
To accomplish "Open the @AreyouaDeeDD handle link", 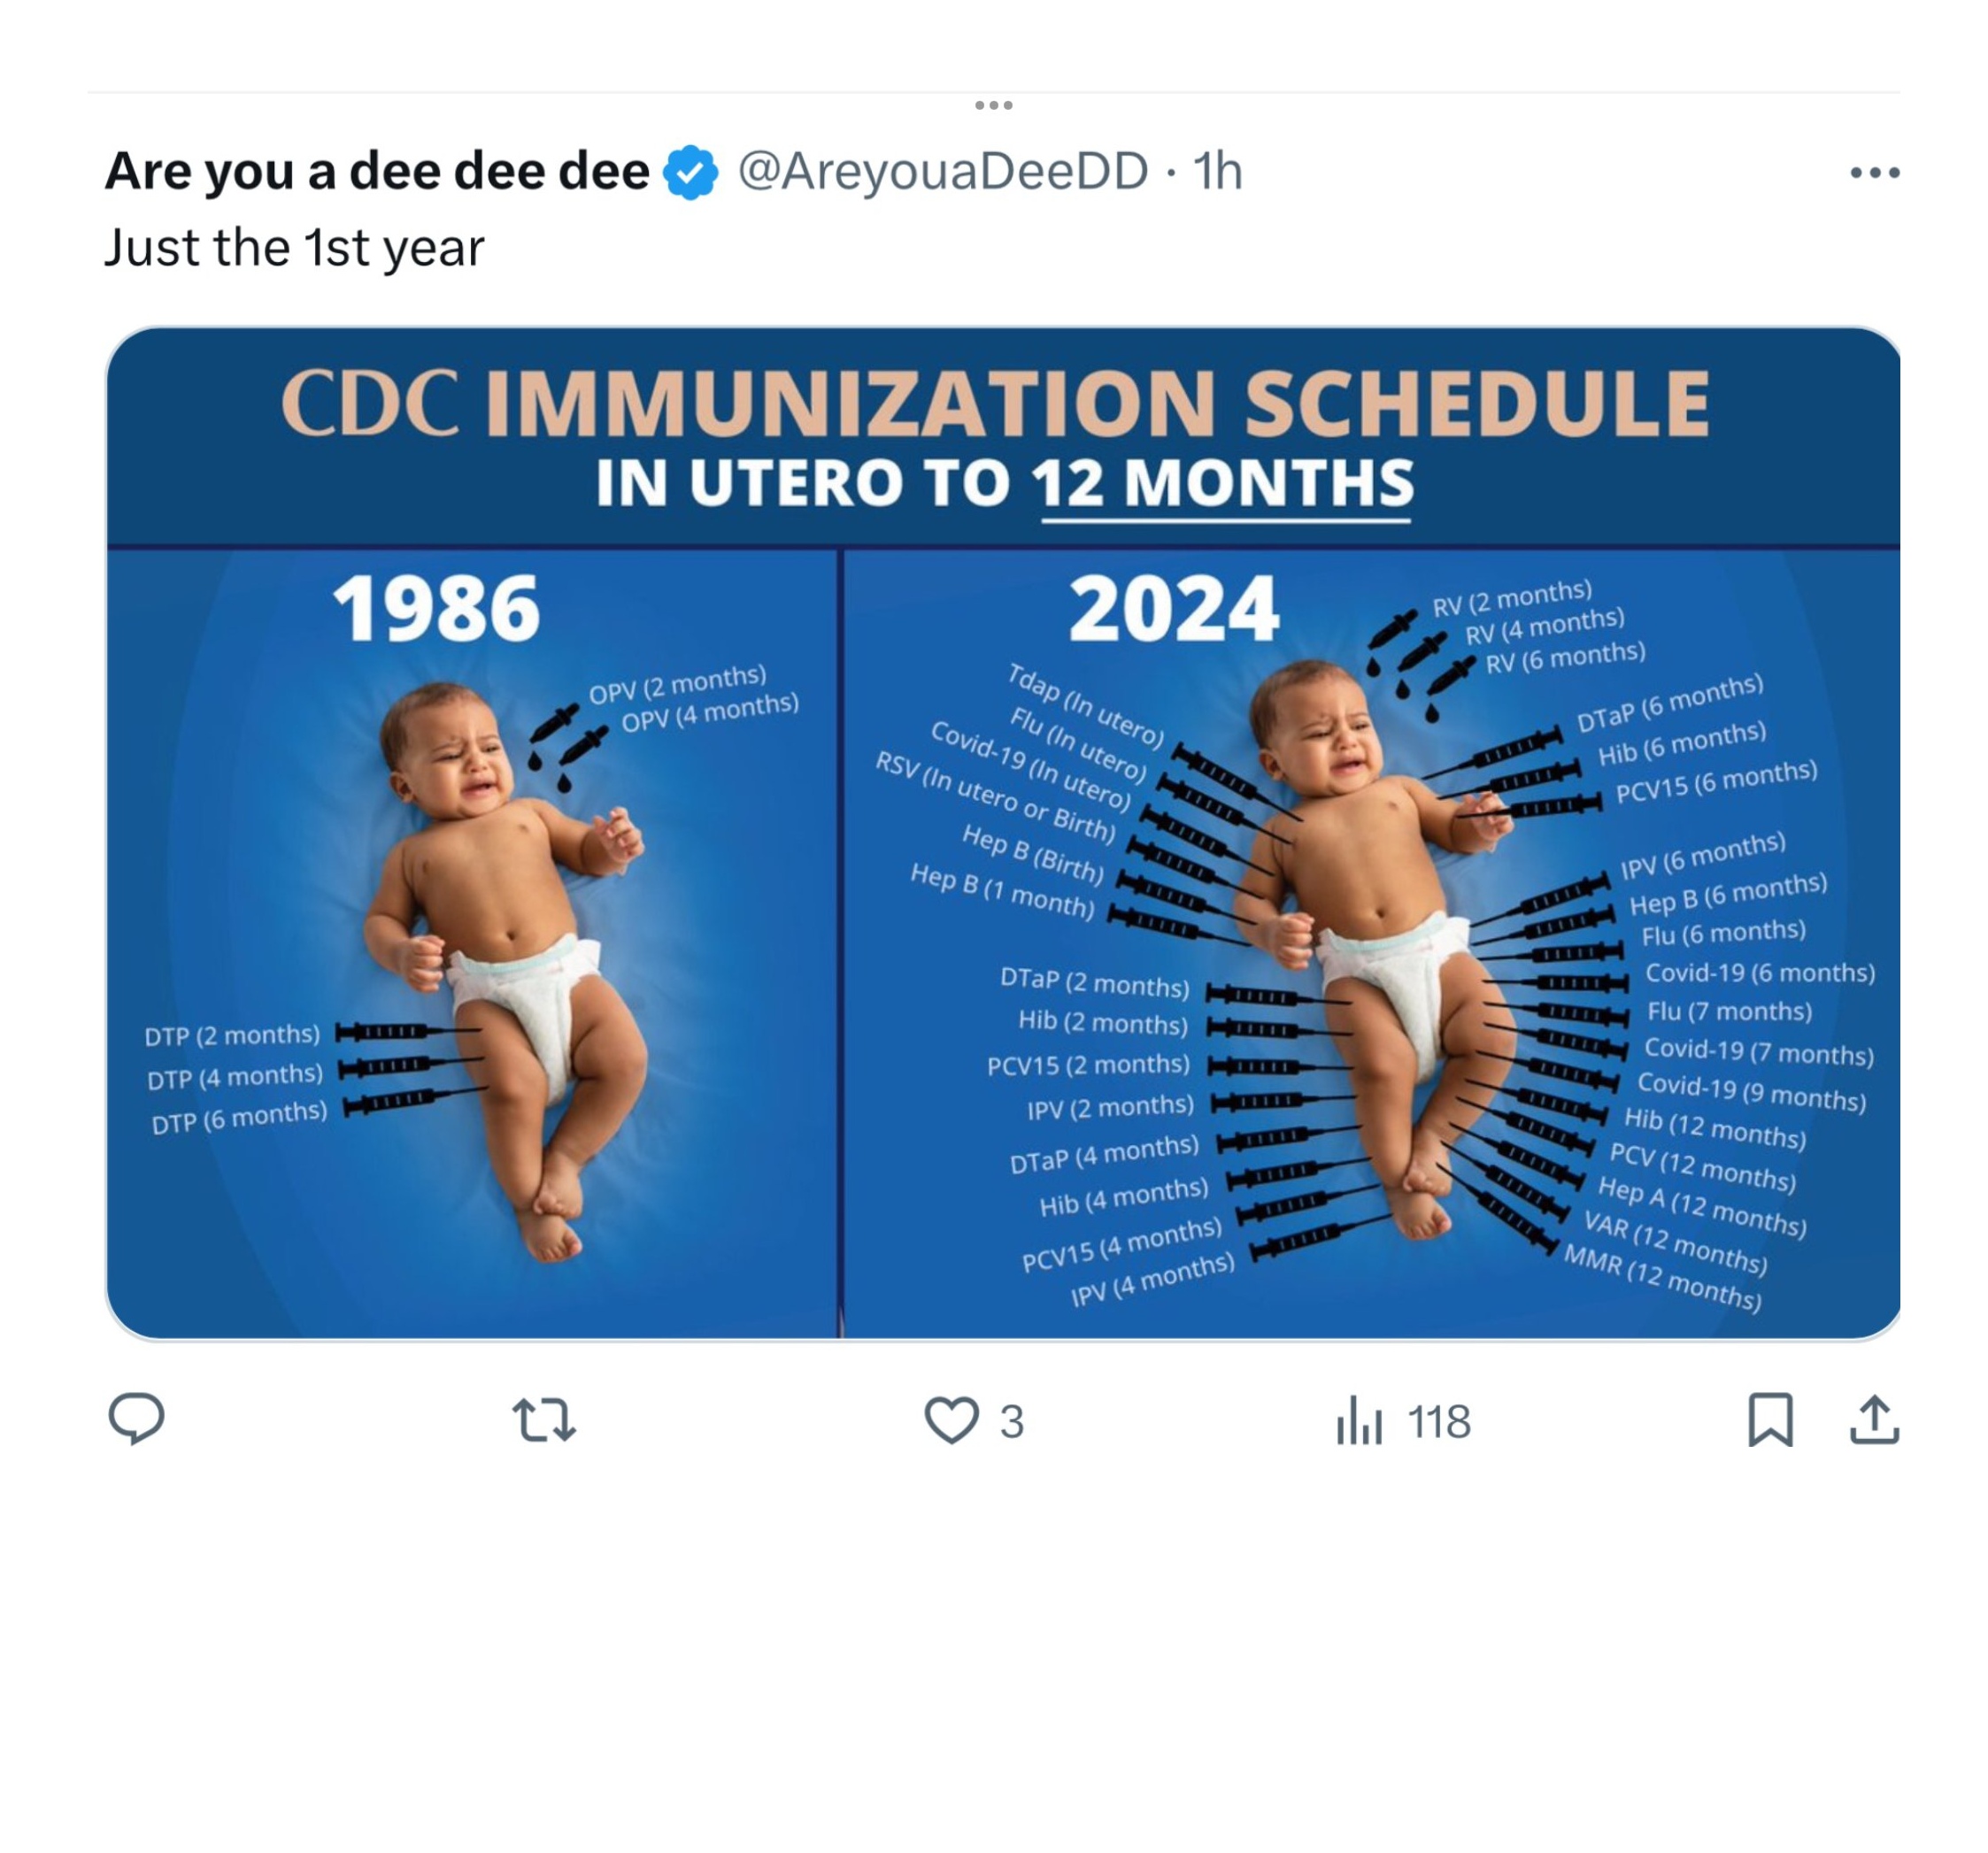I will [x=943, y=171].
